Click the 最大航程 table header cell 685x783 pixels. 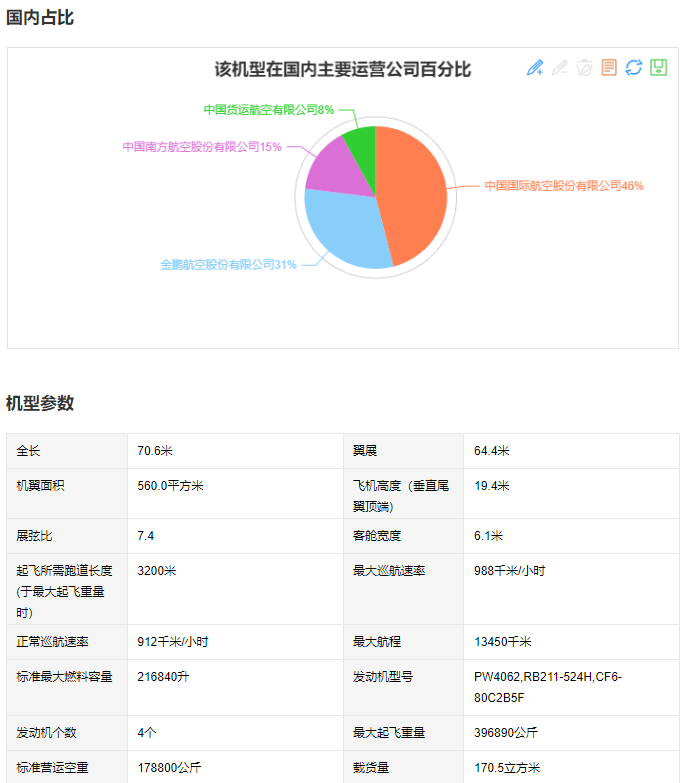point(403,642)
